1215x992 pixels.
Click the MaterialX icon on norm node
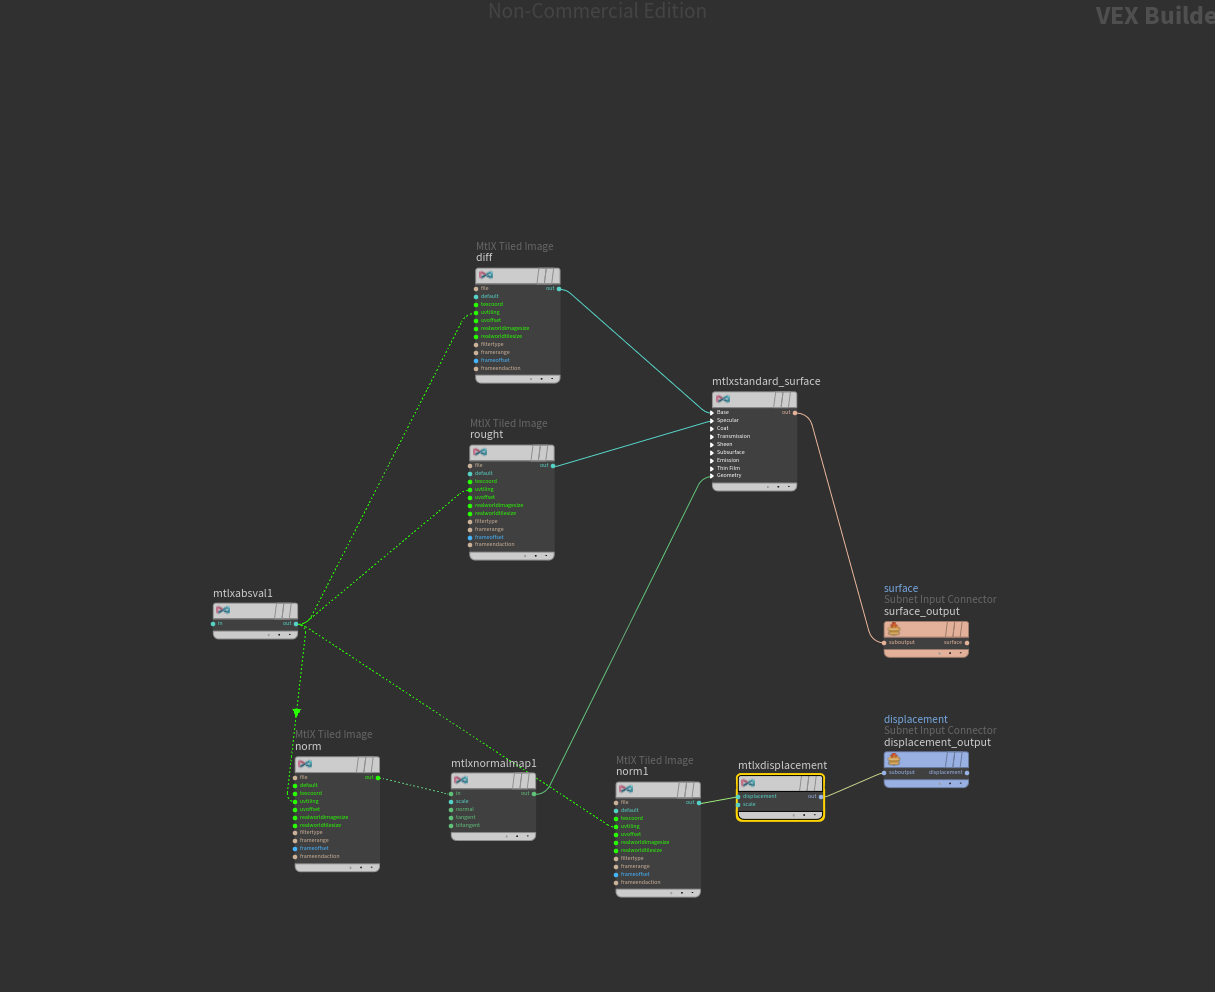click(x=305, y=764)
